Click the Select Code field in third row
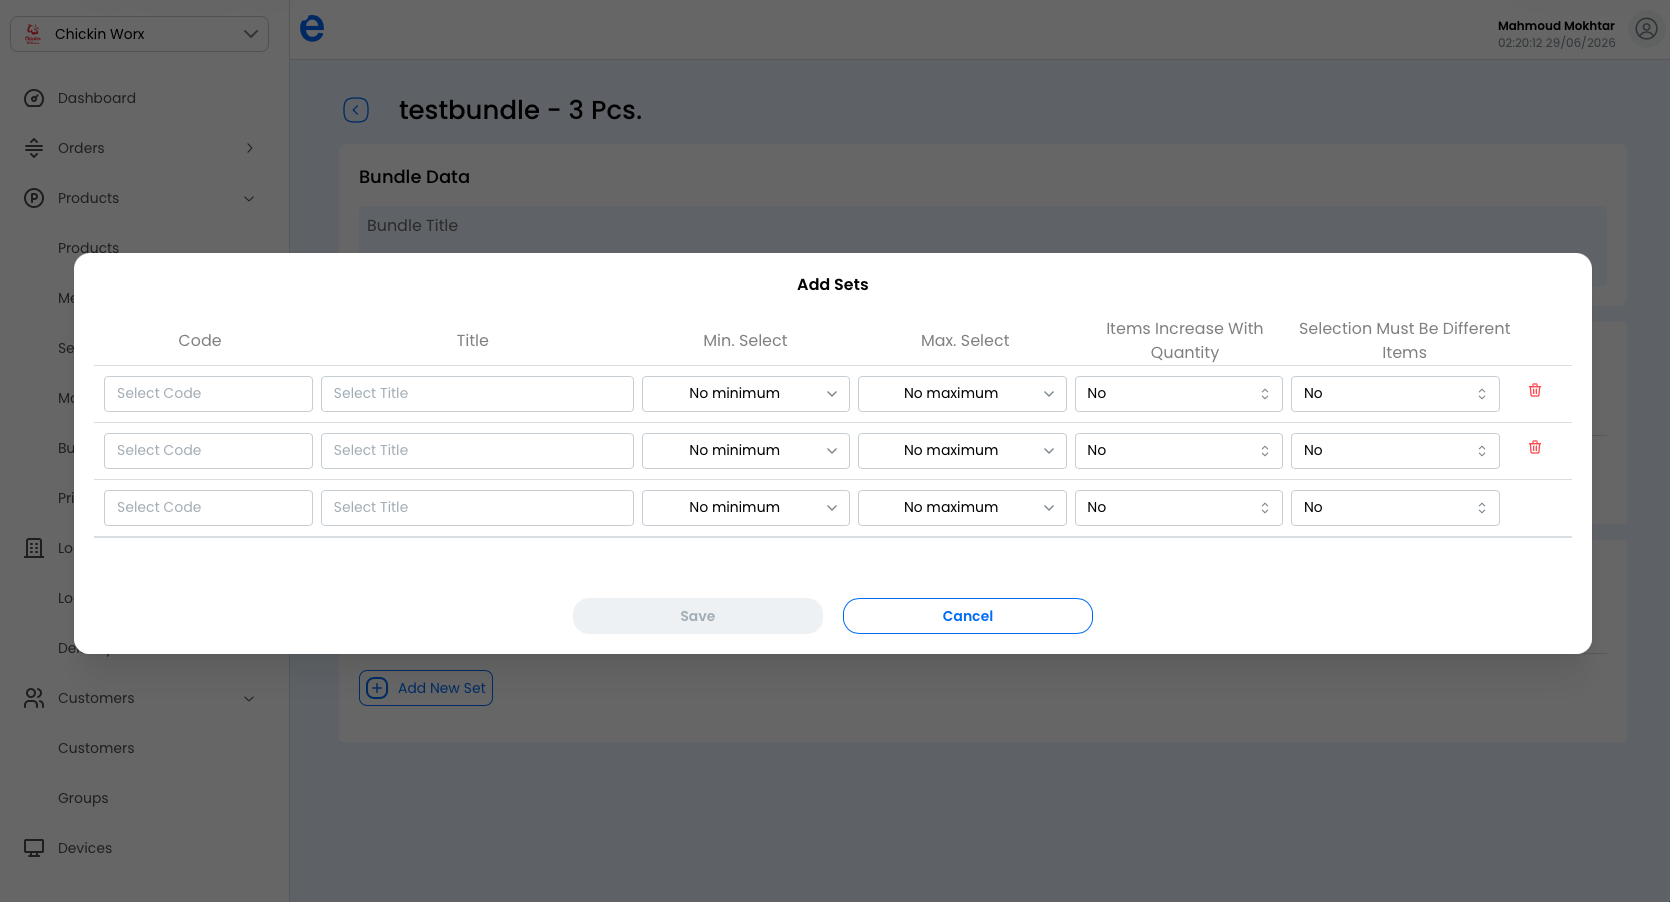The width and height of the screenshot is (1670, 902). point(208,508)
